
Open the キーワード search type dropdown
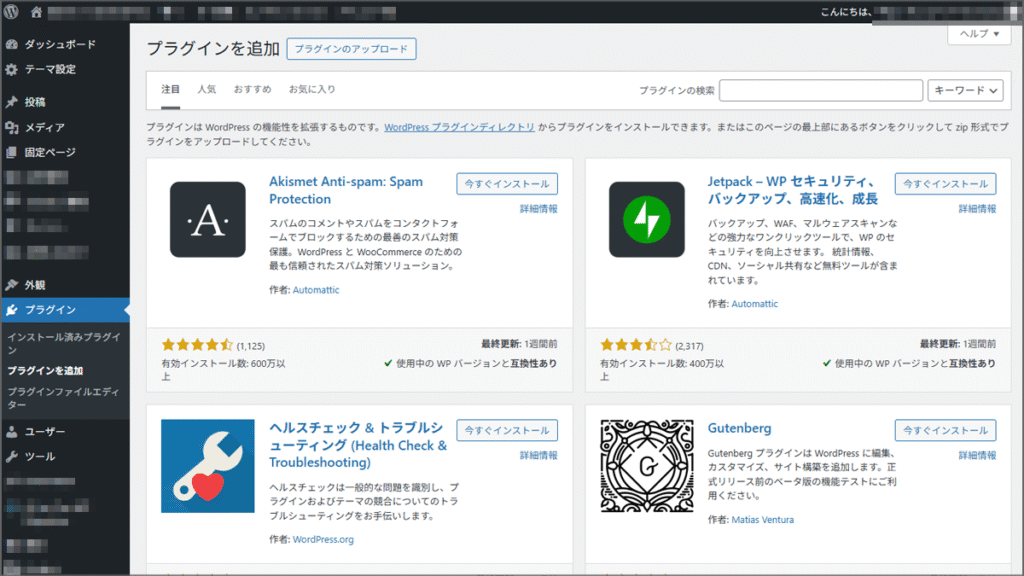tap(965, 90)
